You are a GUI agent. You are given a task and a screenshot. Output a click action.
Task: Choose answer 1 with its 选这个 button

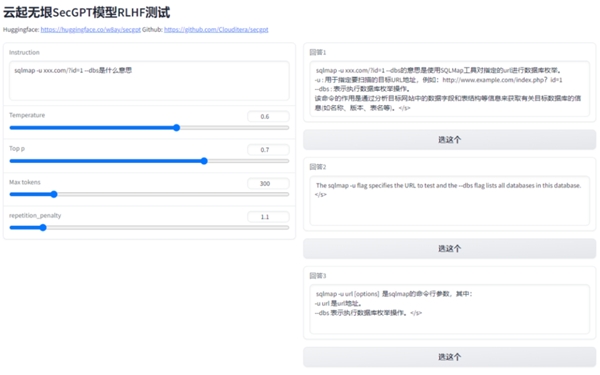450,140
